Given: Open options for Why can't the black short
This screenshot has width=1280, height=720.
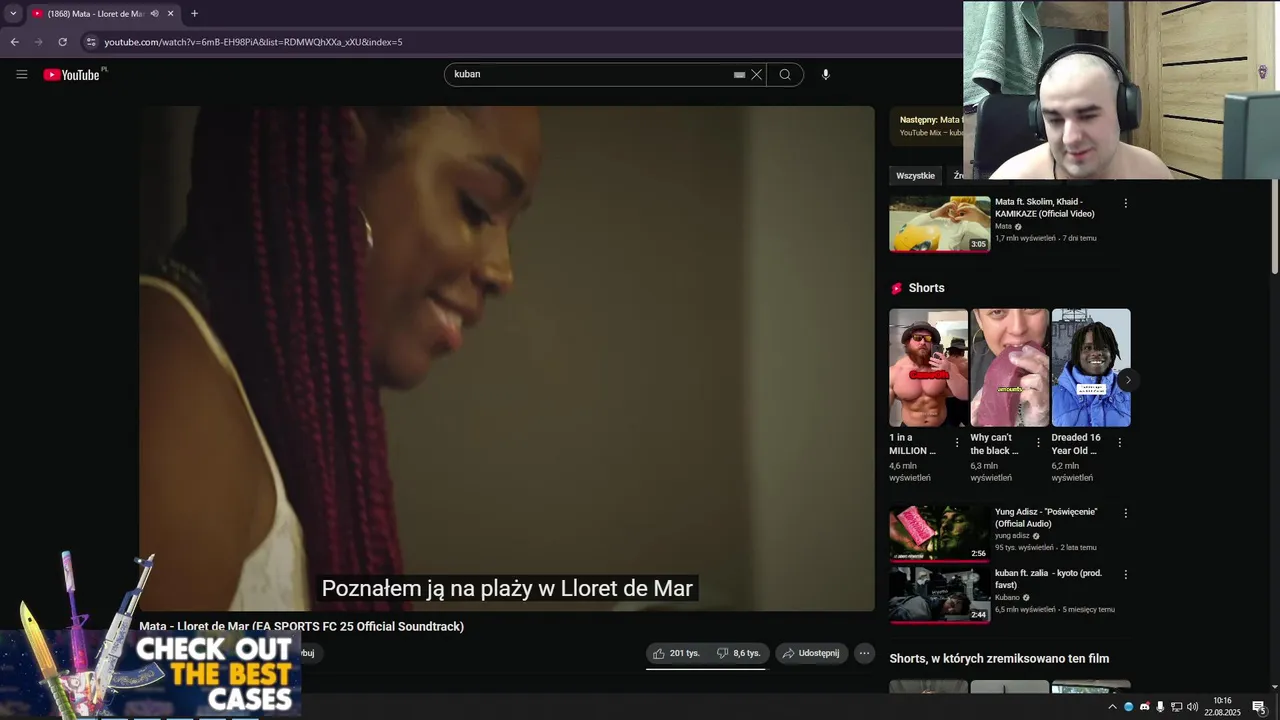Looking at the screenshot, I should [1038, 443].
